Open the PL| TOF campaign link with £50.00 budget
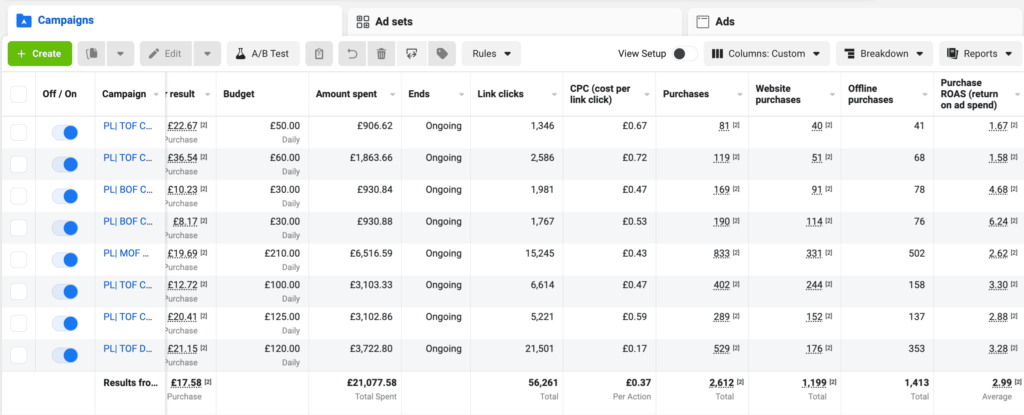Image resolution: width=1024 pixels, height=415 pixels. 128,125
